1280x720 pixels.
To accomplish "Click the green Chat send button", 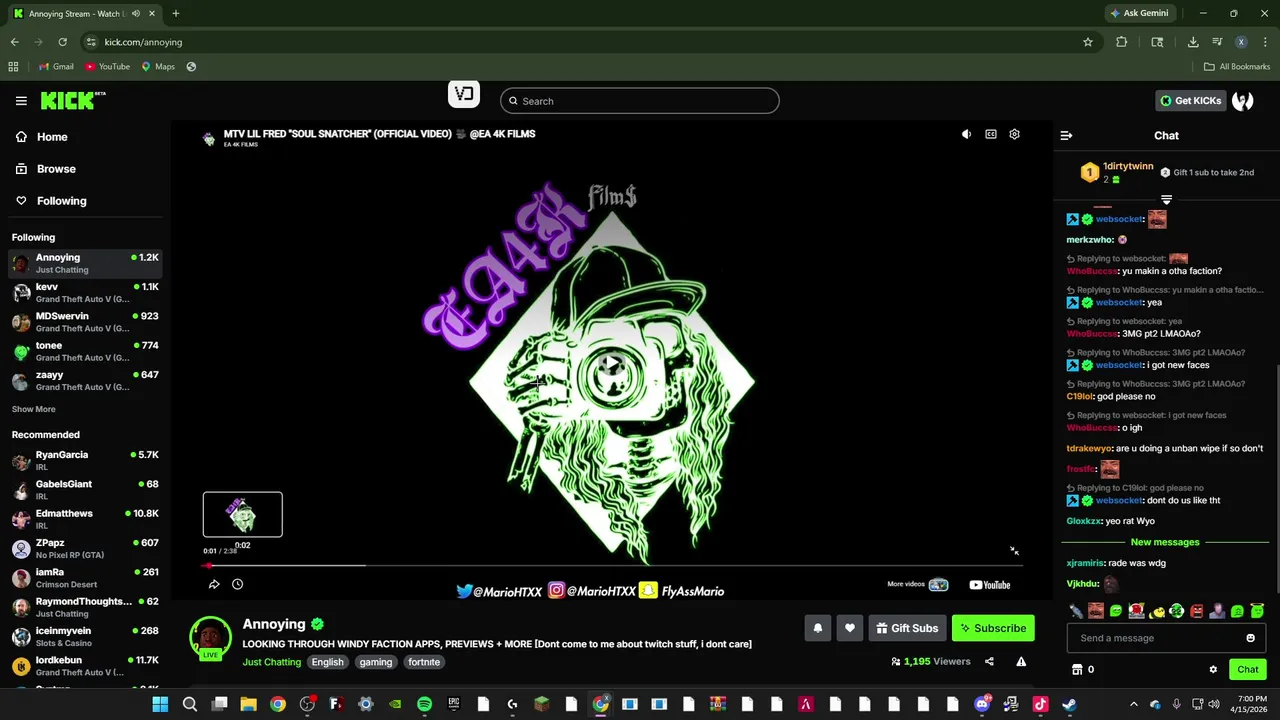I will click(1248, 669).
